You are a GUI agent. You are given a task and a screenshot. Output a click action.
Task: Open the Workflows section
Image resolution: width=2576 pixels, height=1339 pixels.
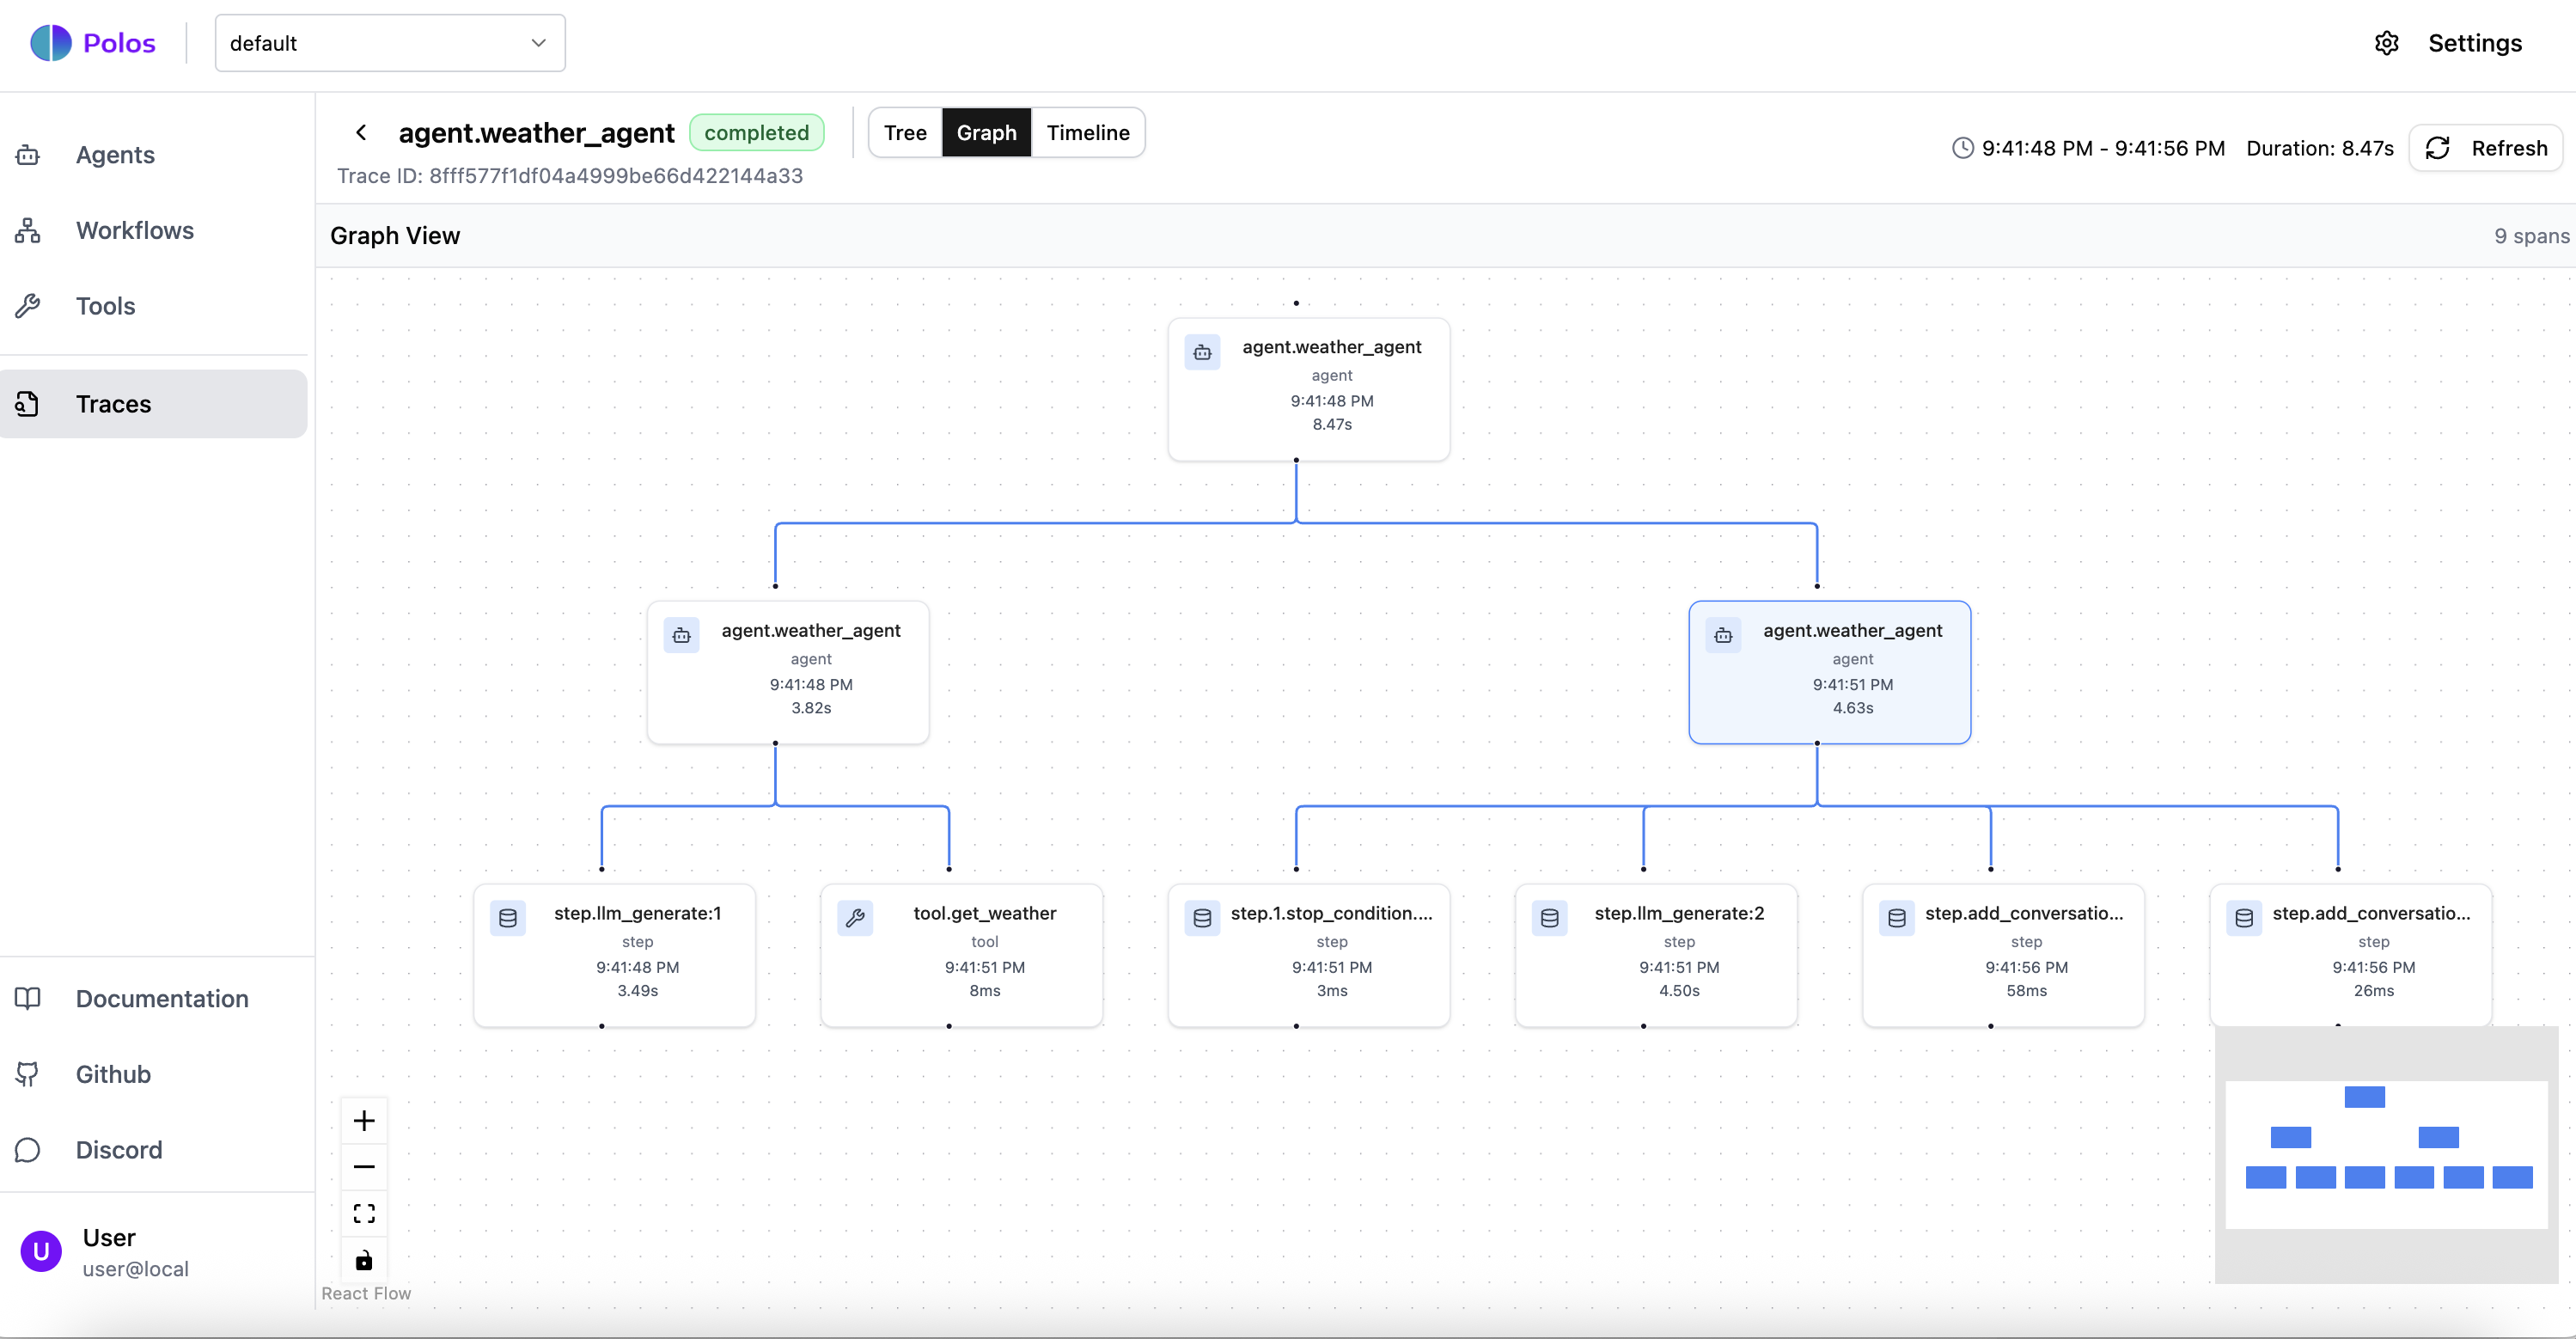tap(134, 230)
